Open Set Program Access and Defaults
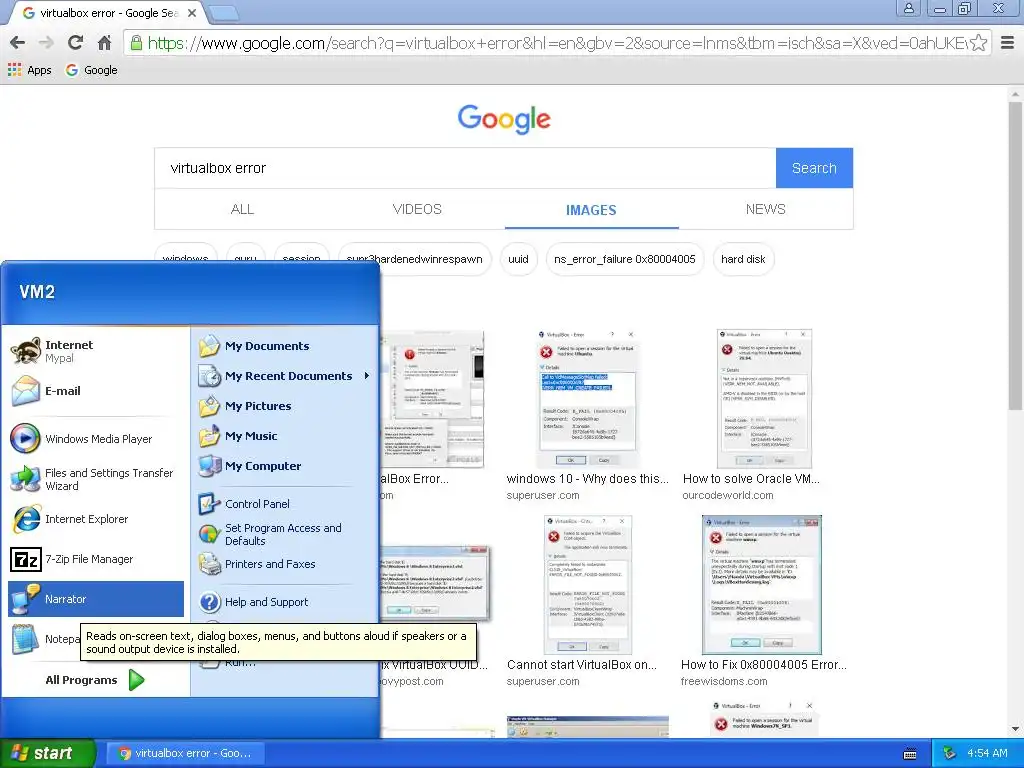The width and height of the screenshot is (1024, 768). pos(285,534)
